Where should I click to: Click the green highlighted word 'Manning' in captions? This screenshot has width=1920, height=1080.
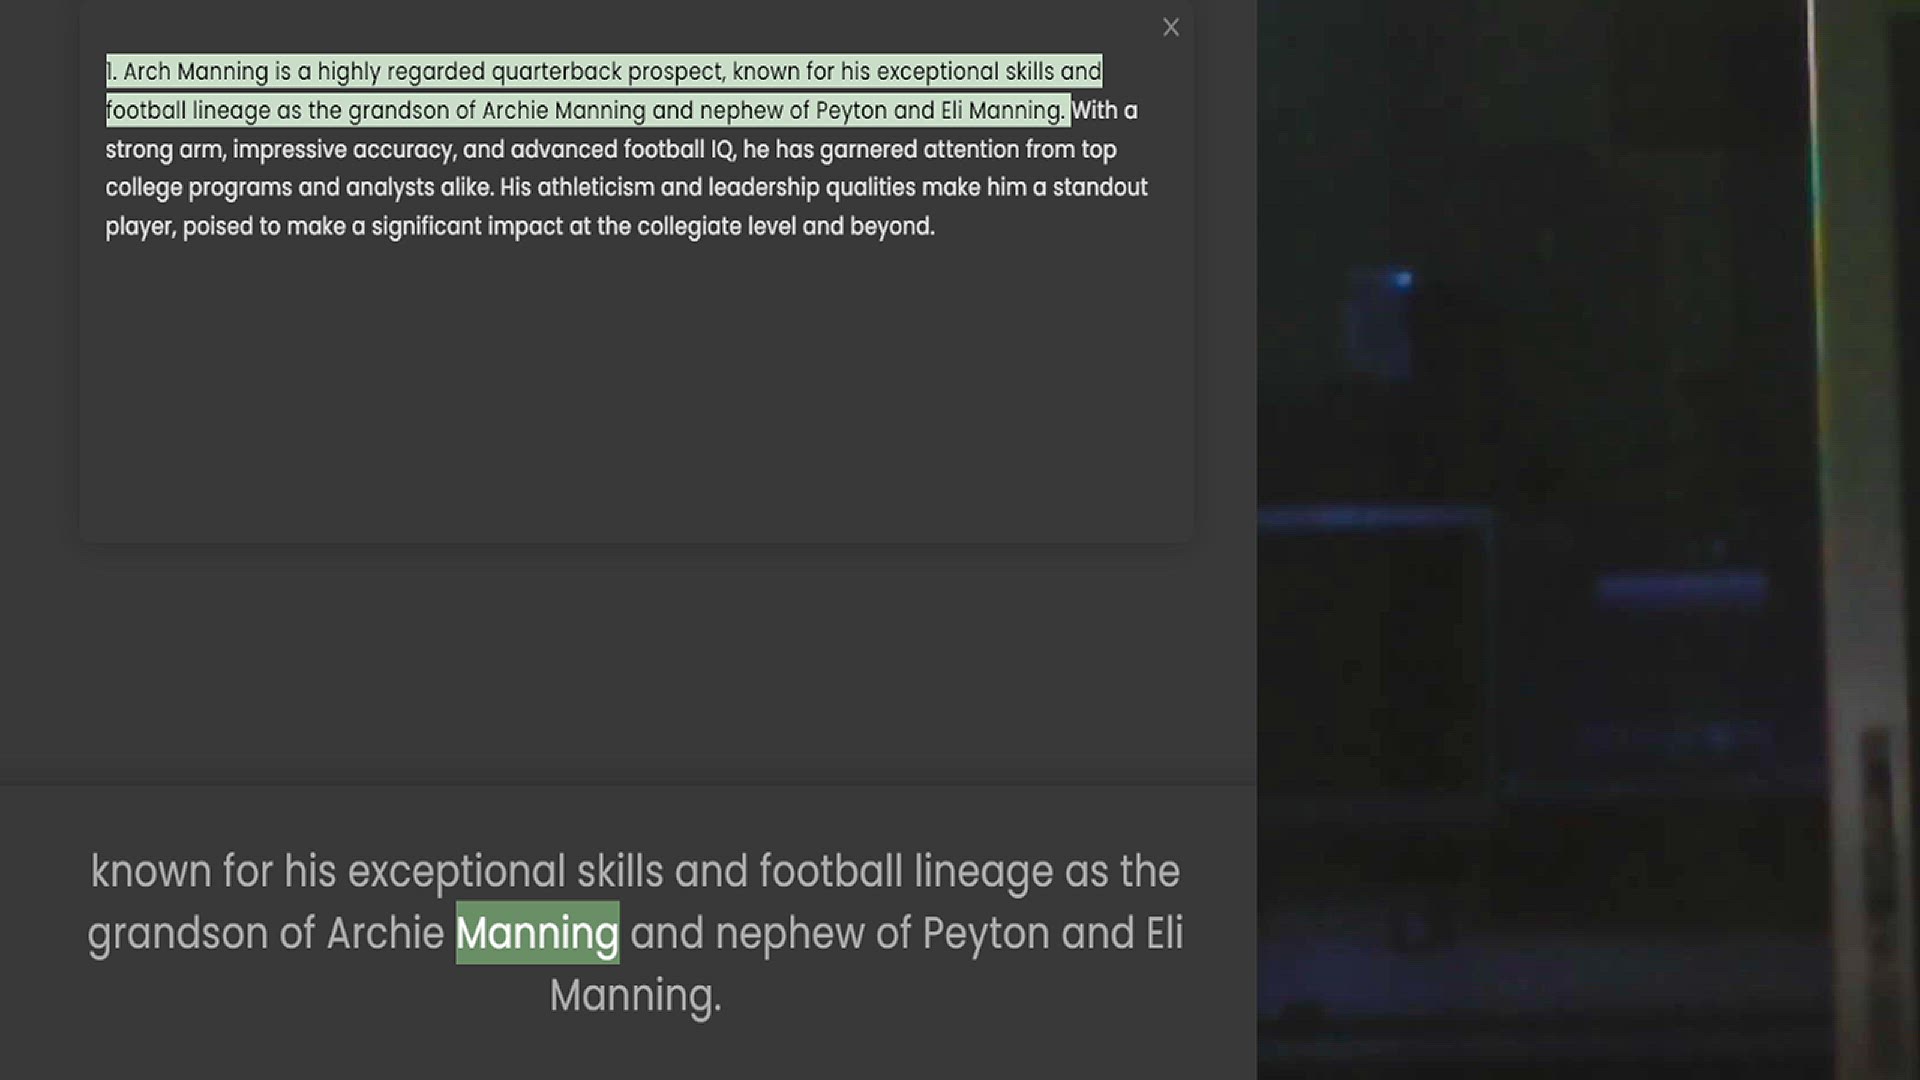(x=537, y=933)
